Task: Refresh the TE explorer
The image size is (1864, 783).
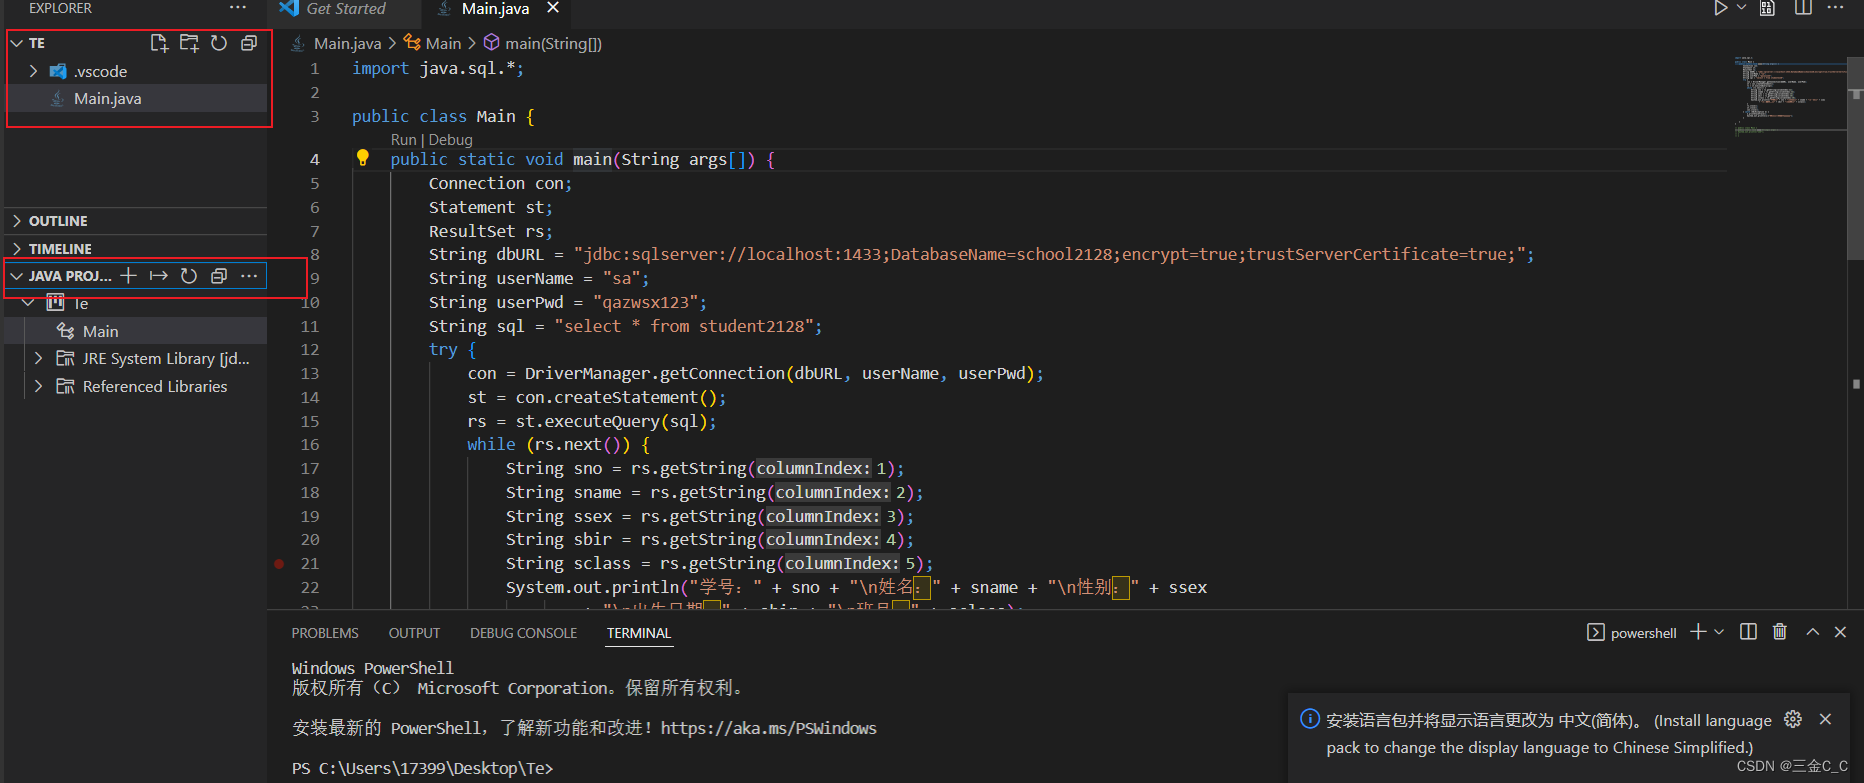Action: [219, 43]
